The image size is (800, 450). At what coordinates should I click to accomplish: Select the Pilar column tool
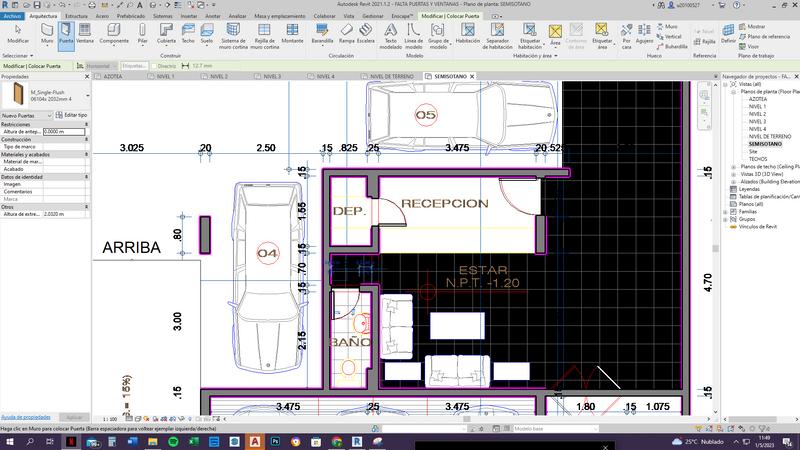[x=142, y=34]
